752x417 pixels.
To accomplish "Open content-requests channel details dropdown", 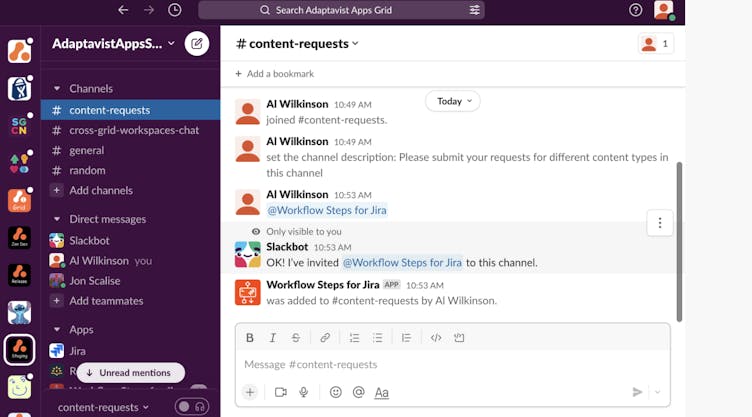I will 297,44.
